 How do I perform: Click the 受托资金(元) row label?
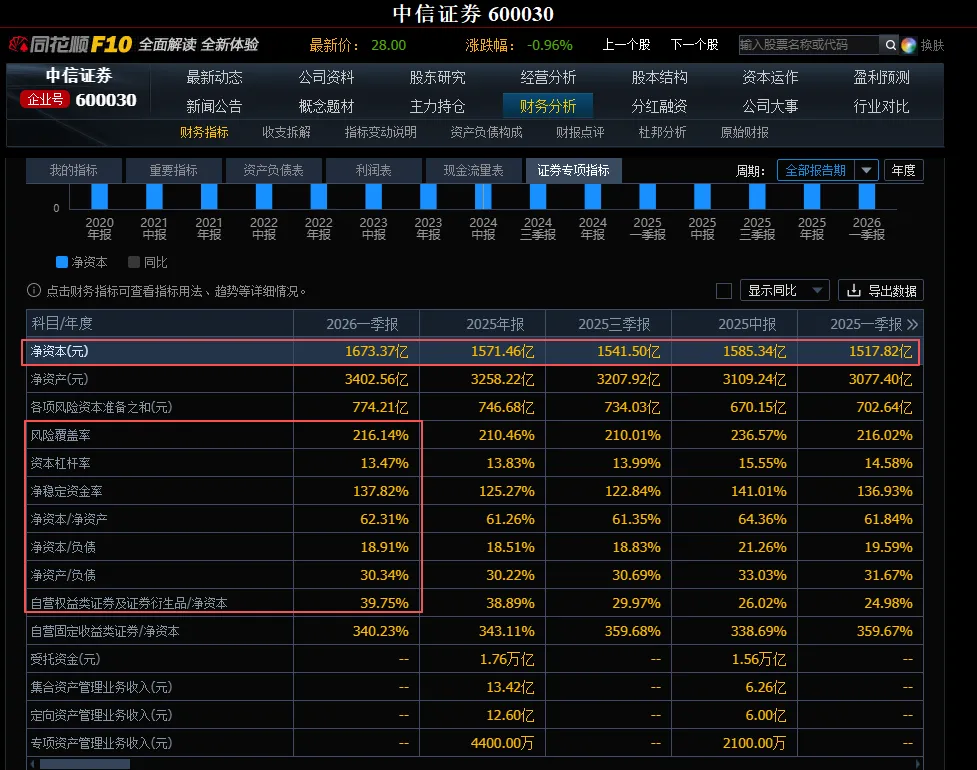(x=65, y=659)
